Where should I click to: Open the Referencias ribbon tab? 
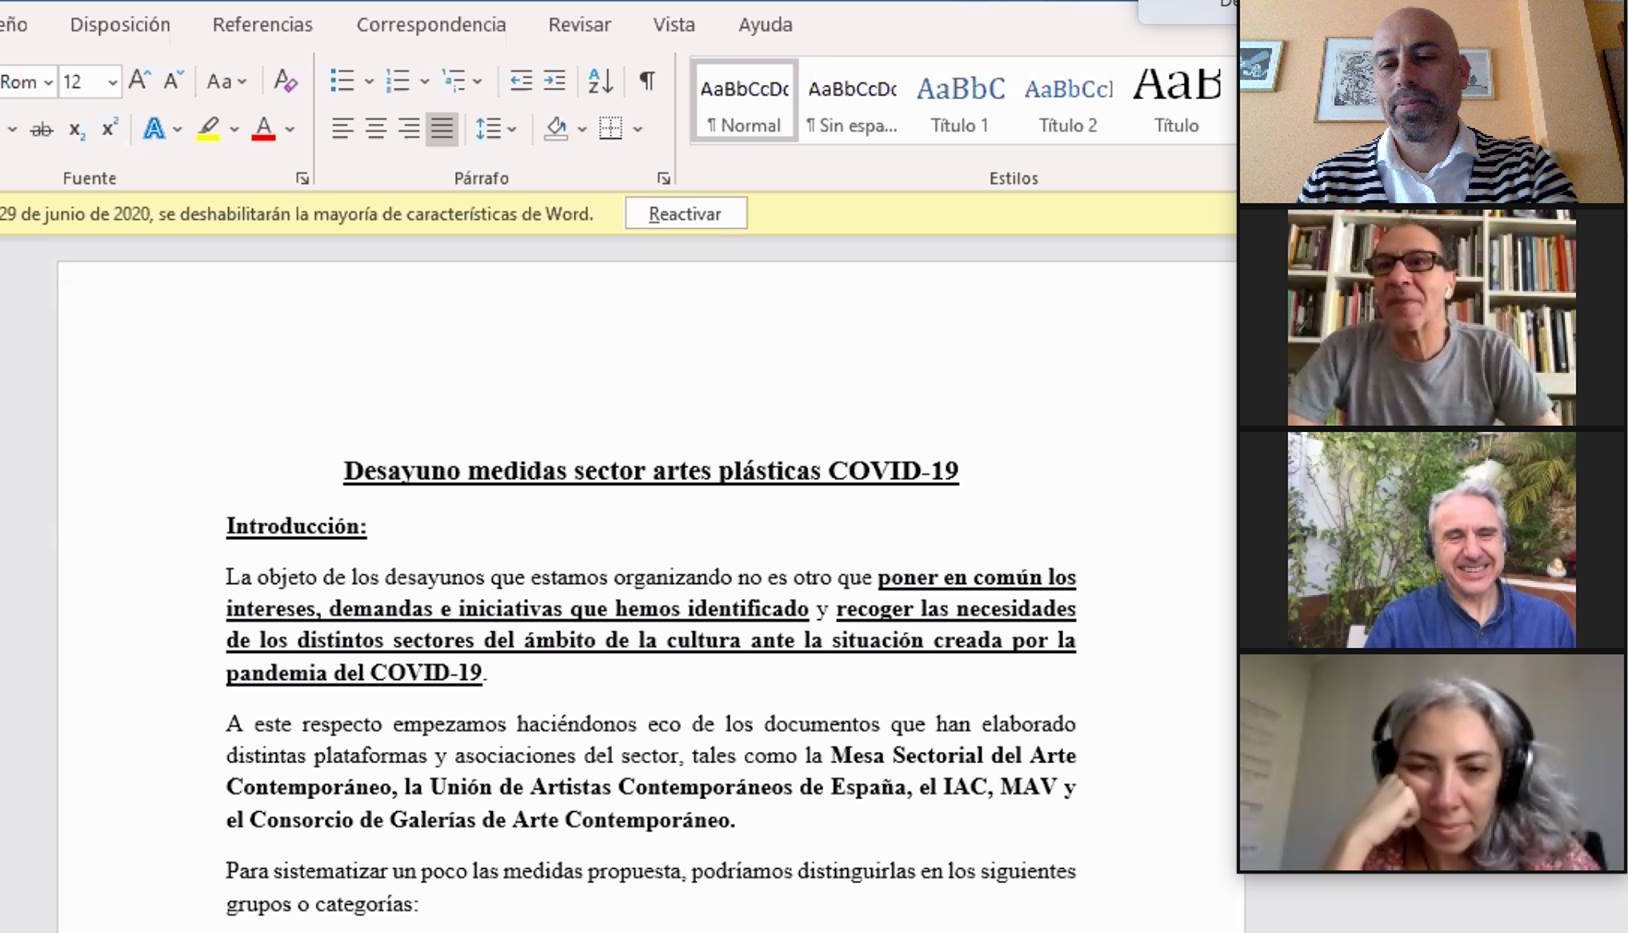(x=262, y=25)
